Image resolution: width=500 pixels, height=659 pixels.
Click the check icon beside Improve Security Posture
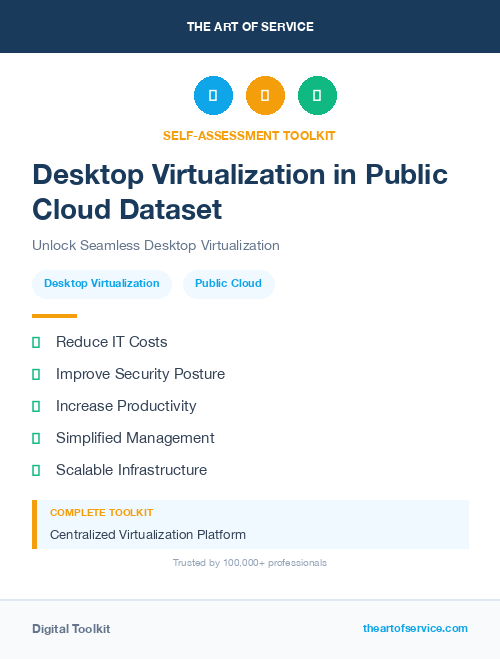tap(36, 374)
